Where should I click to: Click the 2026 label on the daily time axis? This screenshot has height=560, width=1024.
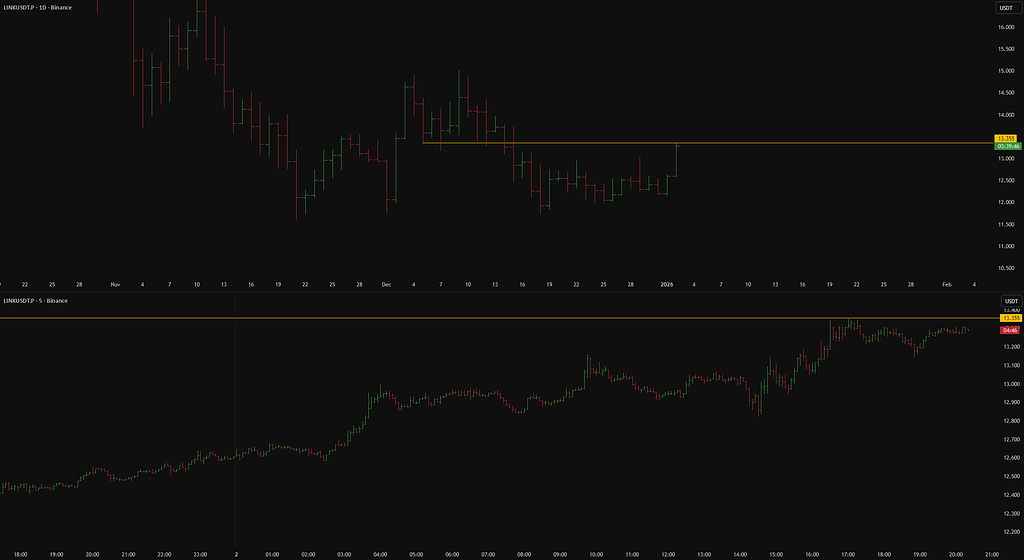[667, 284]
